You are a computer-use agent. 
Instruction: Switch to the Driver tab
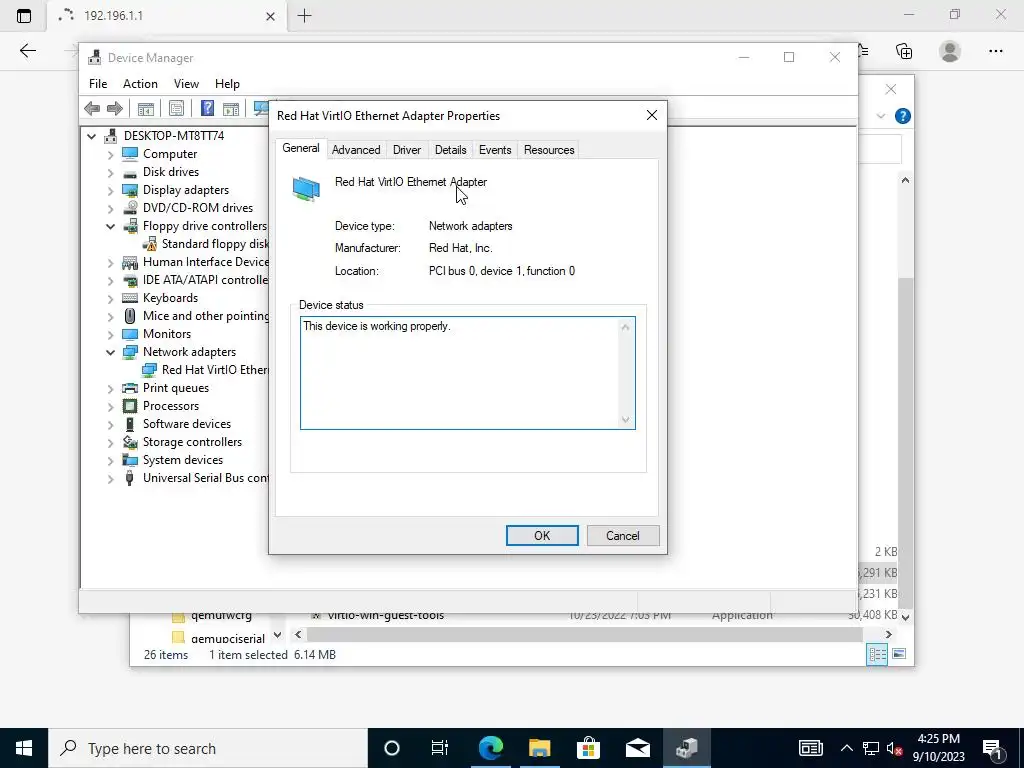(407, 150)
